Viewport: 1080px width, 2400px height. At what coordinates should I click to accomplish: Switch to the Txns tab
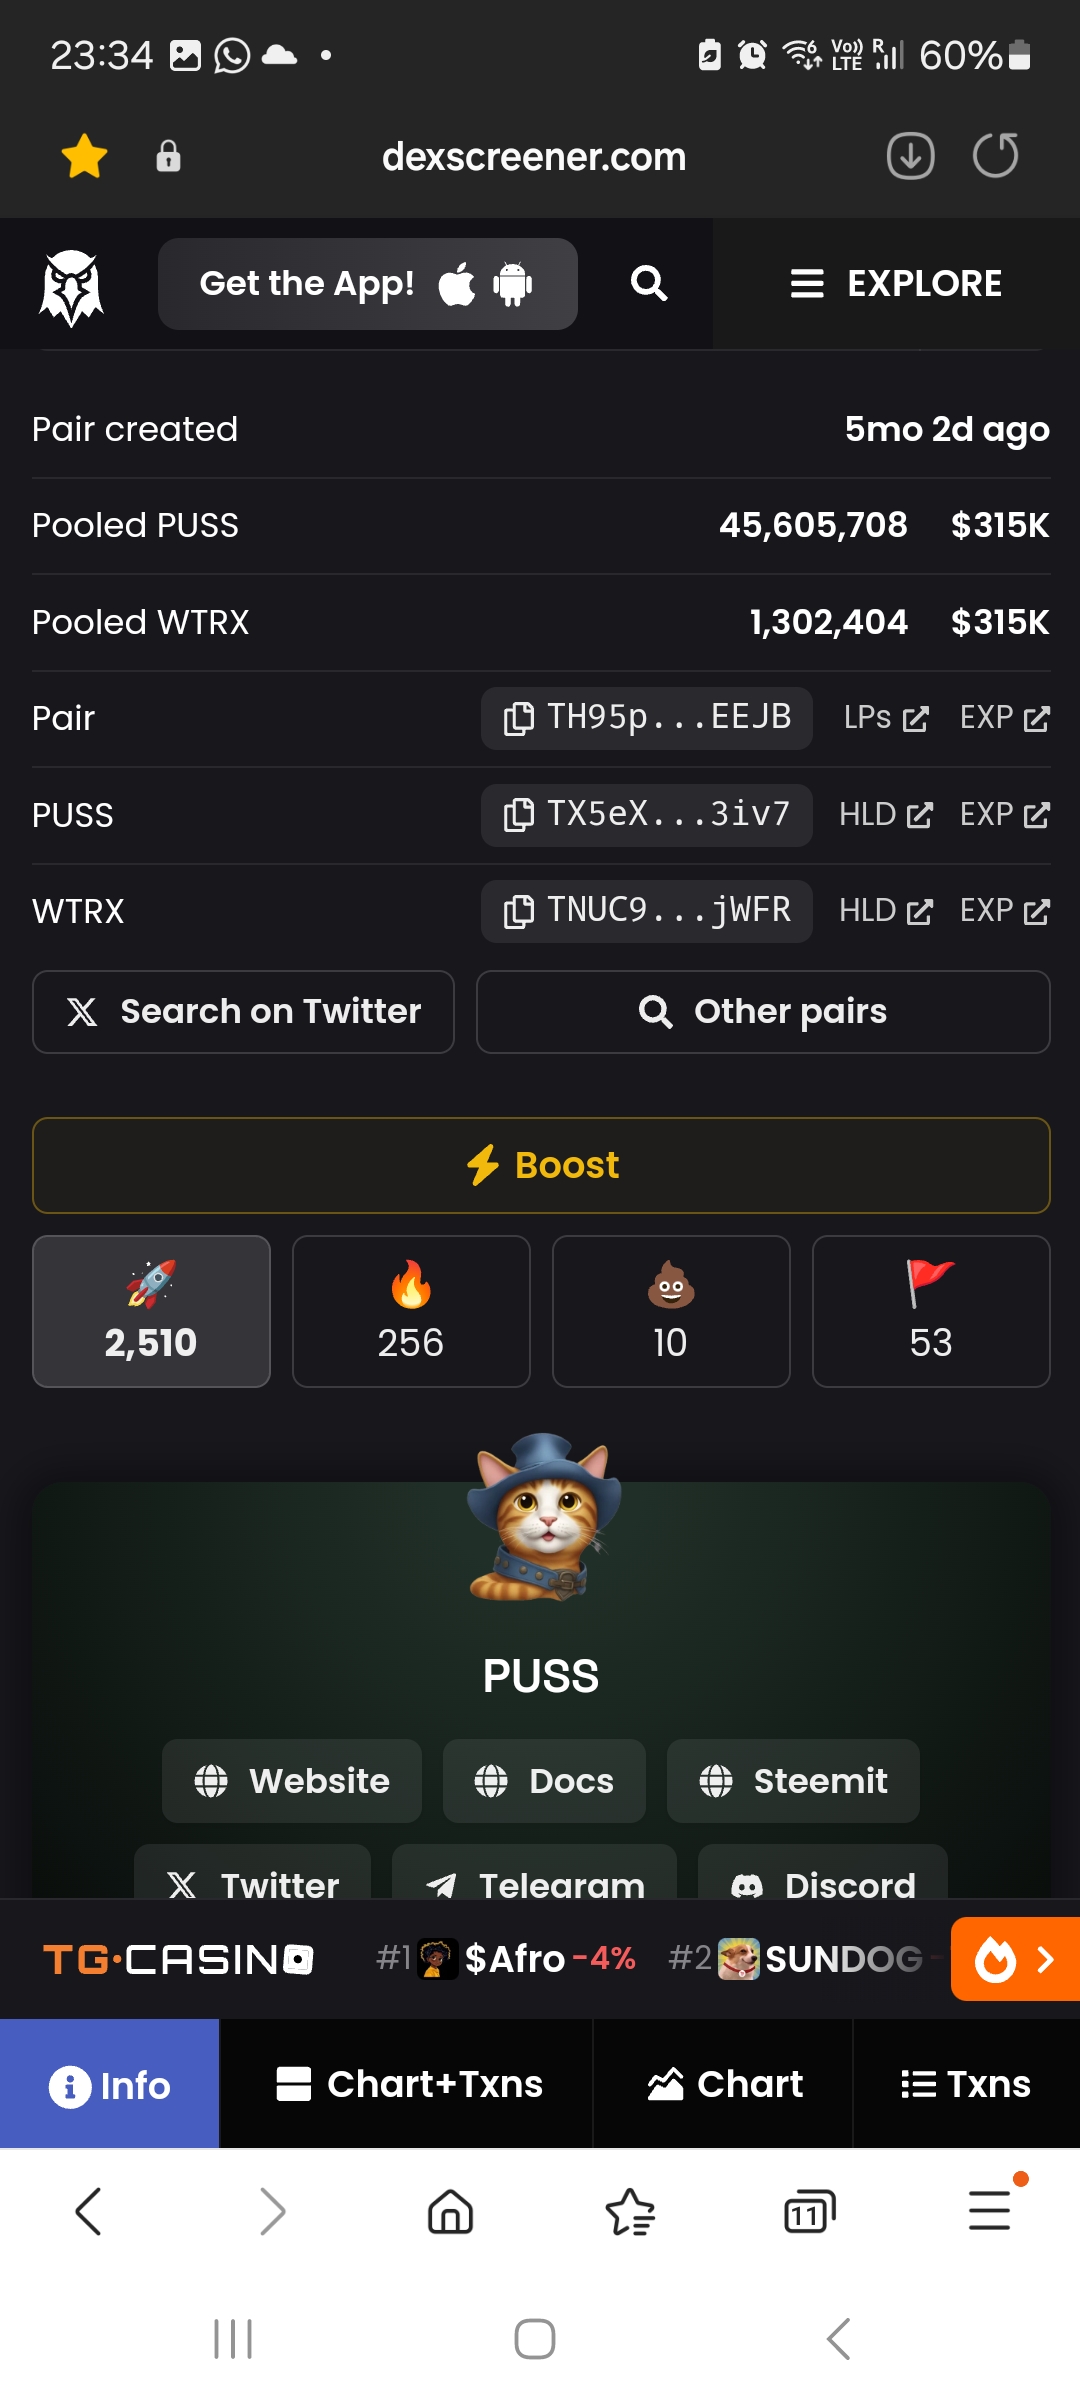coord(966,2084)
